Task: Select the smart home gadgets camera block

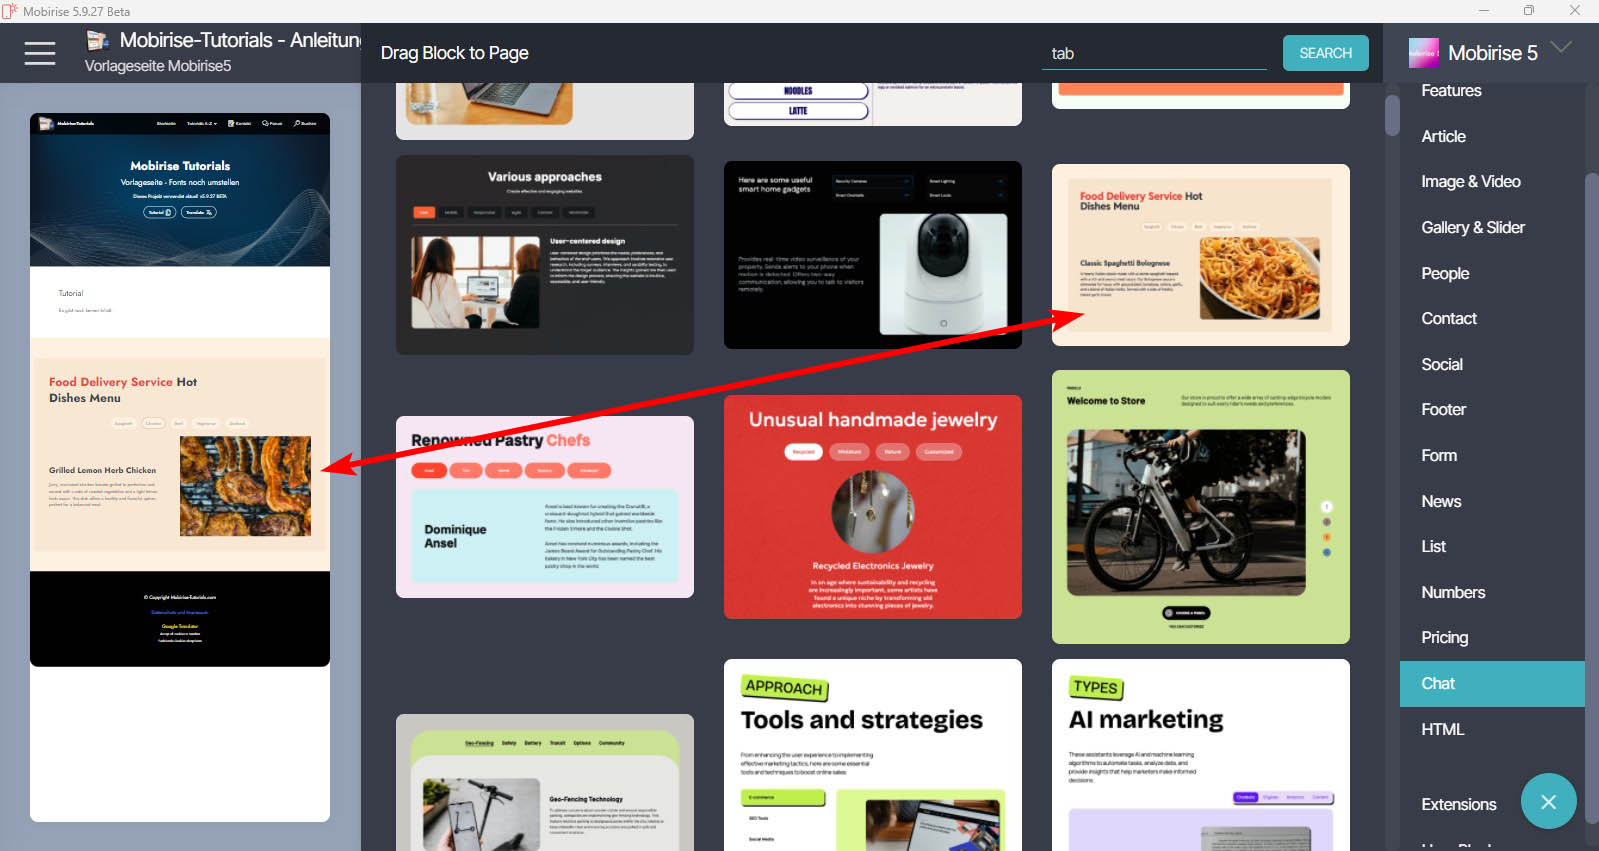Action: click(872, 255)
